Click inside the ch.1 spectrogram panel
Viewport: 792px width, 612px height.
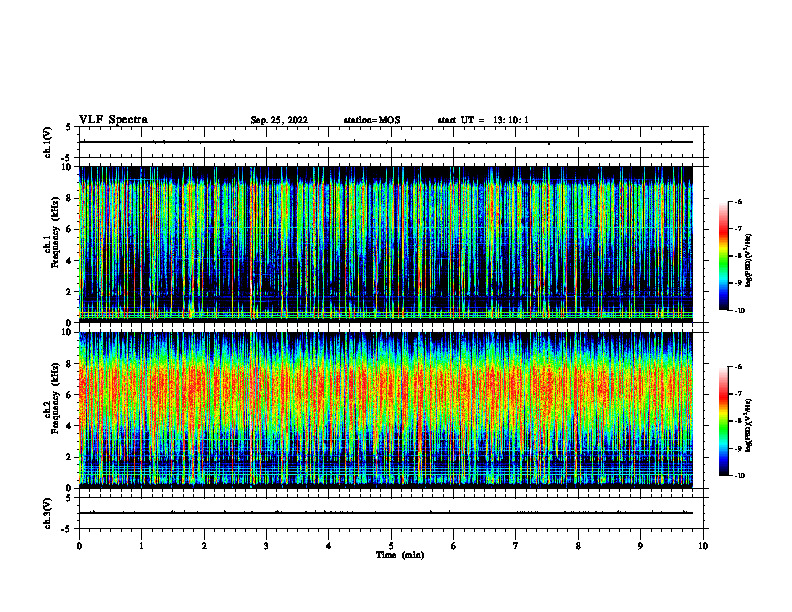click(385, 244)
